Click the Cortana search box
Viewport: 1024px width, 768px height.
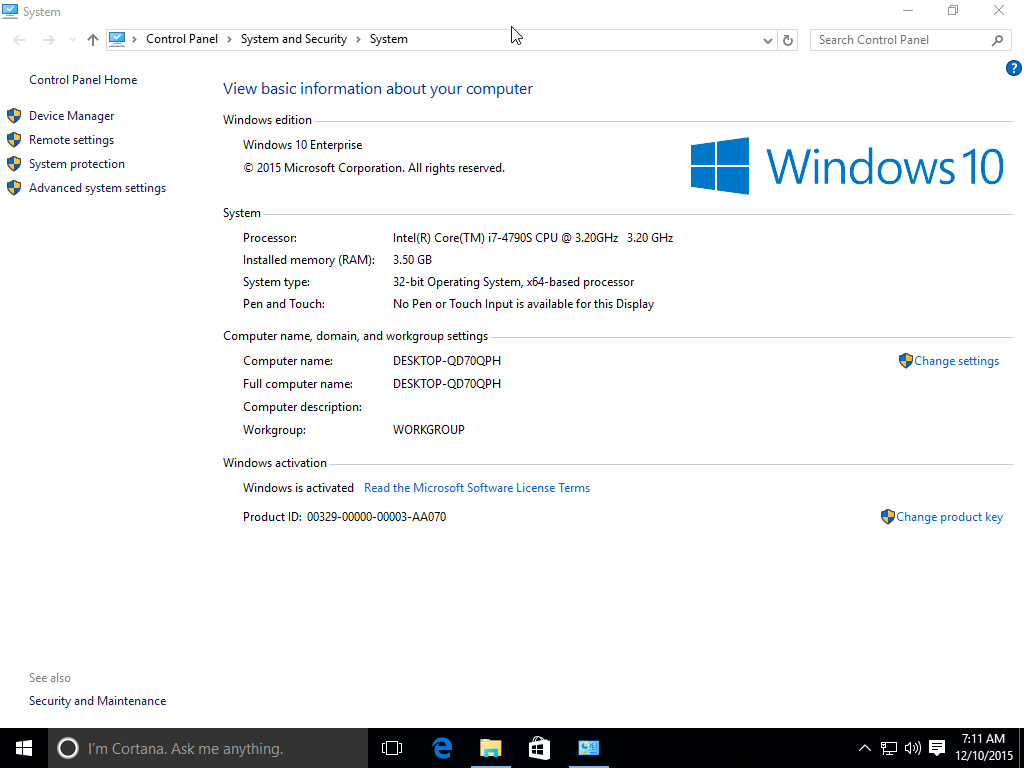pyautogui.click(x=208, y=748)
